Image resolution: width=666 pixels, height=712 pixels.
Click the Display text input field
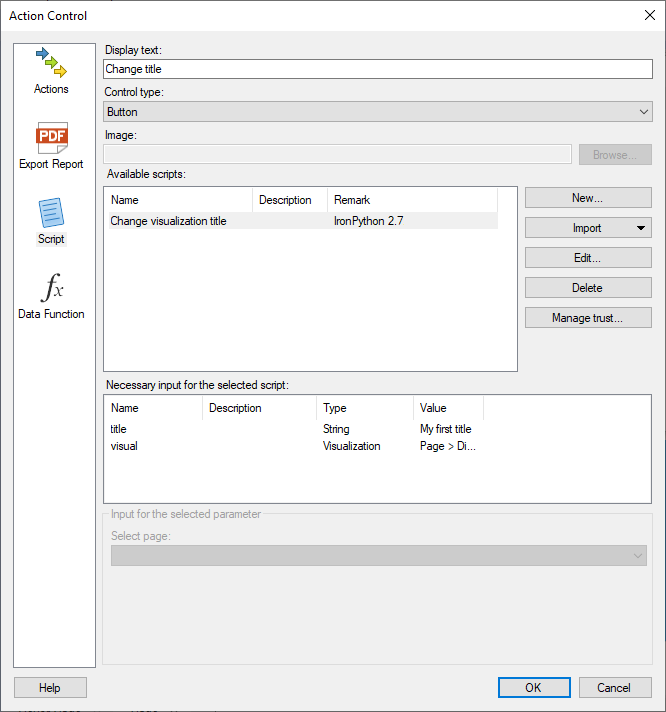[378, 69]
